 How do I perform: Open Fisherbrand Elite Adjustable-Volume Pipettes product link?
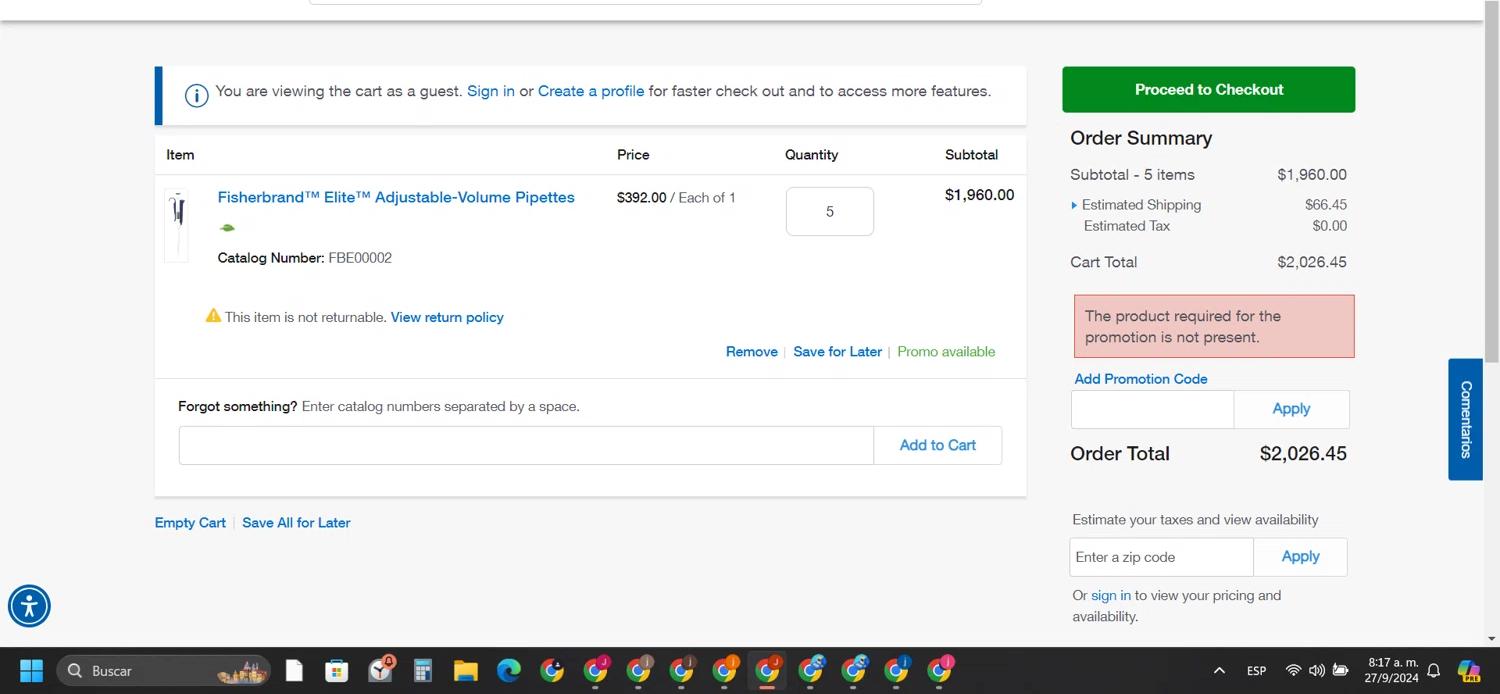tap(396, 197)
